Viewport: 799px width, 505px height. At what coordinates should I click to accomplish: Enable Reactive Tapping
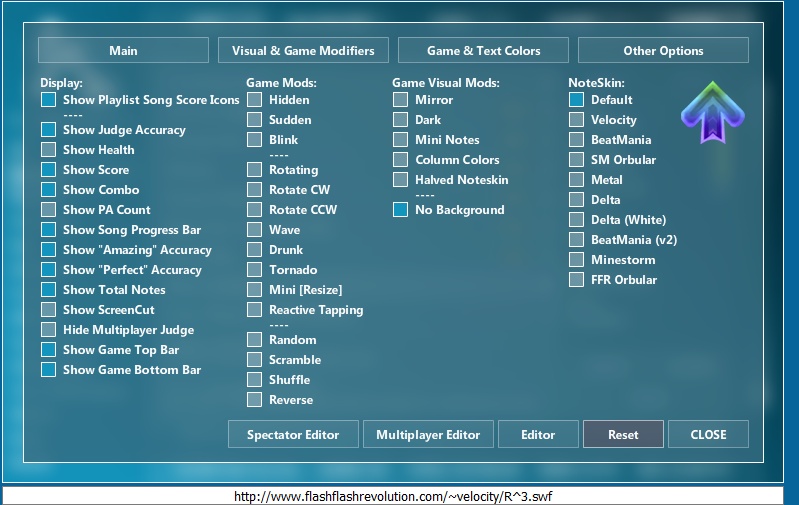pyautogui.click(x=254, y=310)
